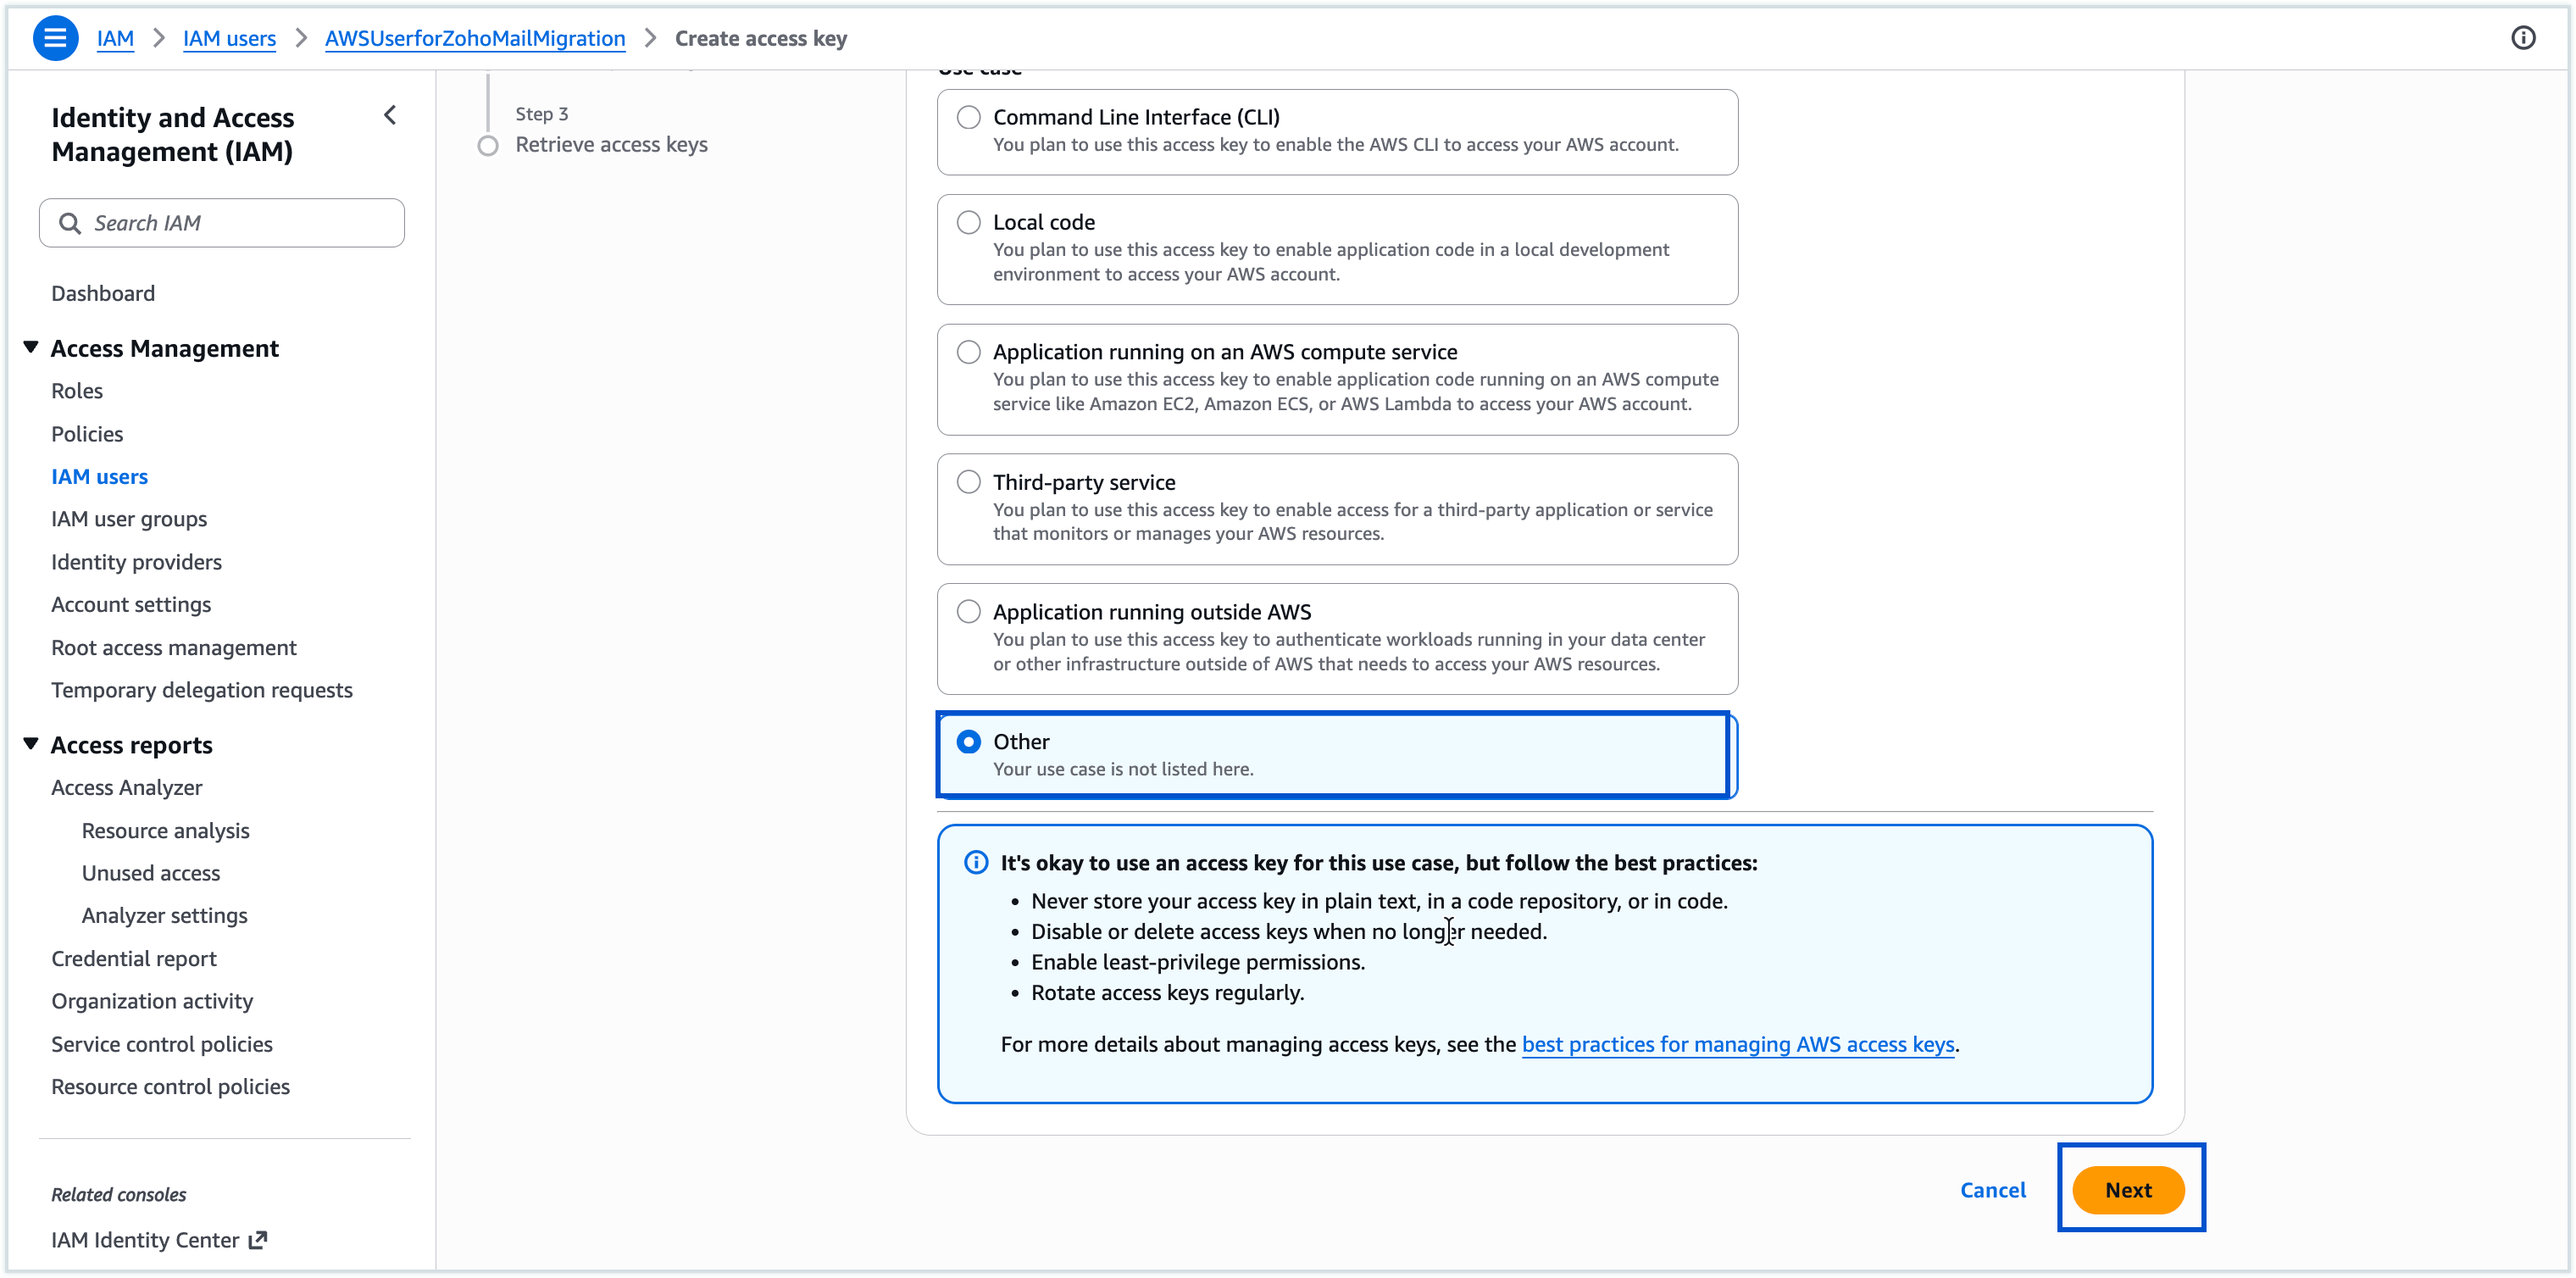The image size is (2576, 1278).
Task: Click the Cancel button
Action: tap(1993, 1190)
